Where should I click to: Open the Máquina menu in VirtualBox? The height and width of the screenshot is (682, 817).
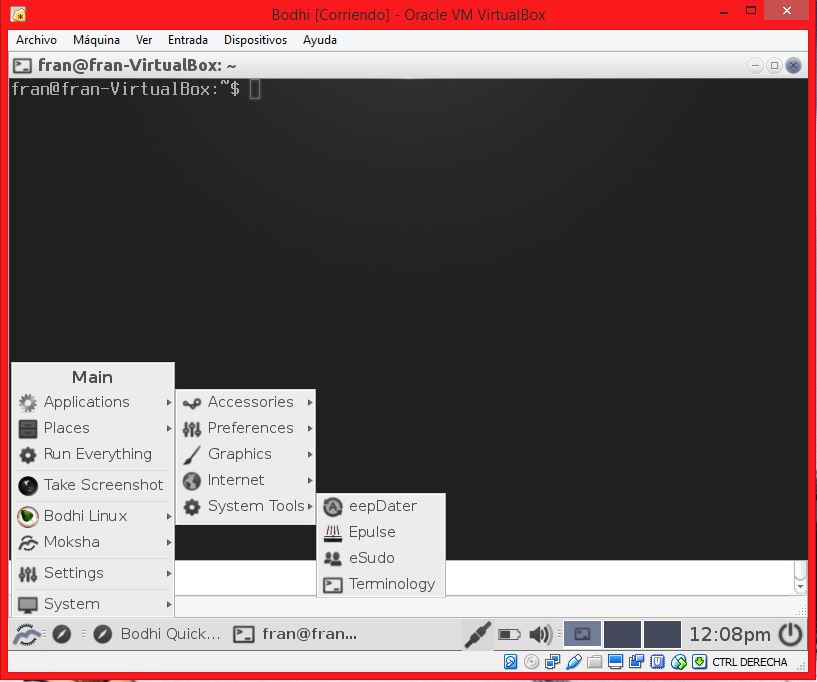96,40
